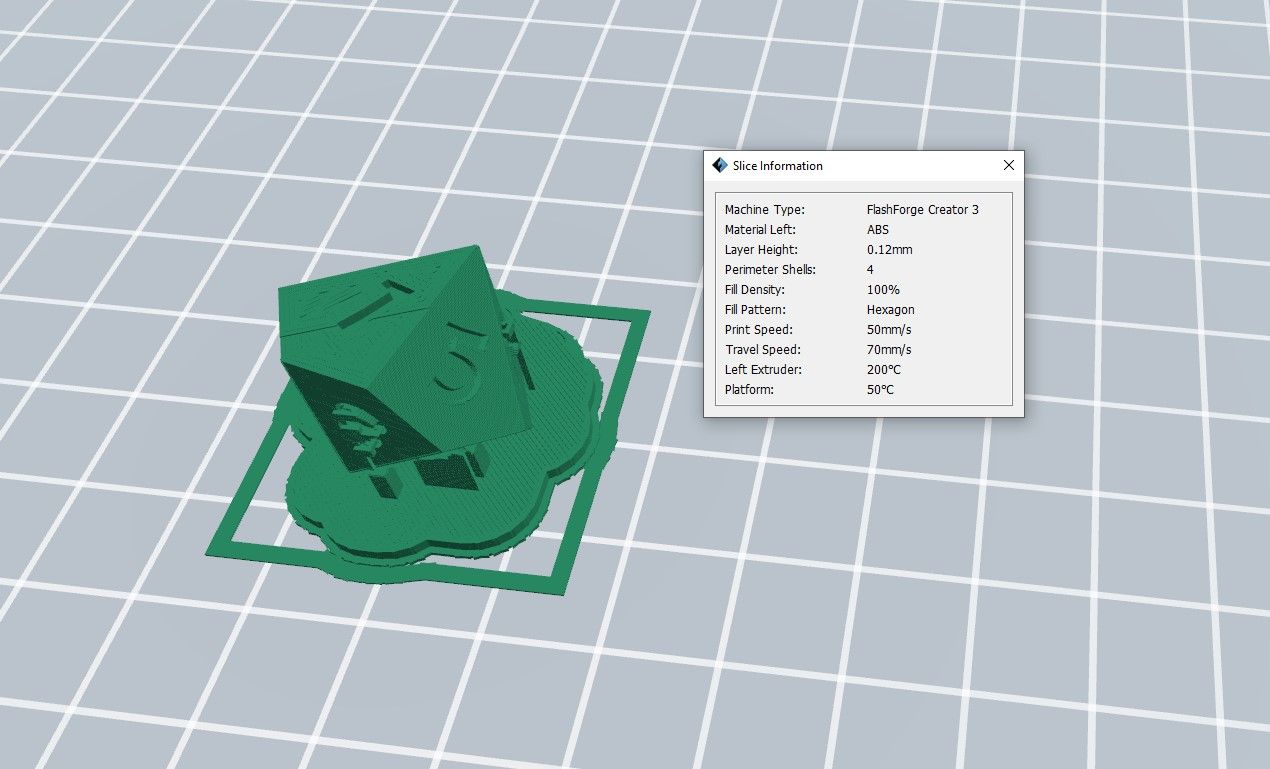
Task: Click the 70mm/s travel speed value
Action: point(889,350)
